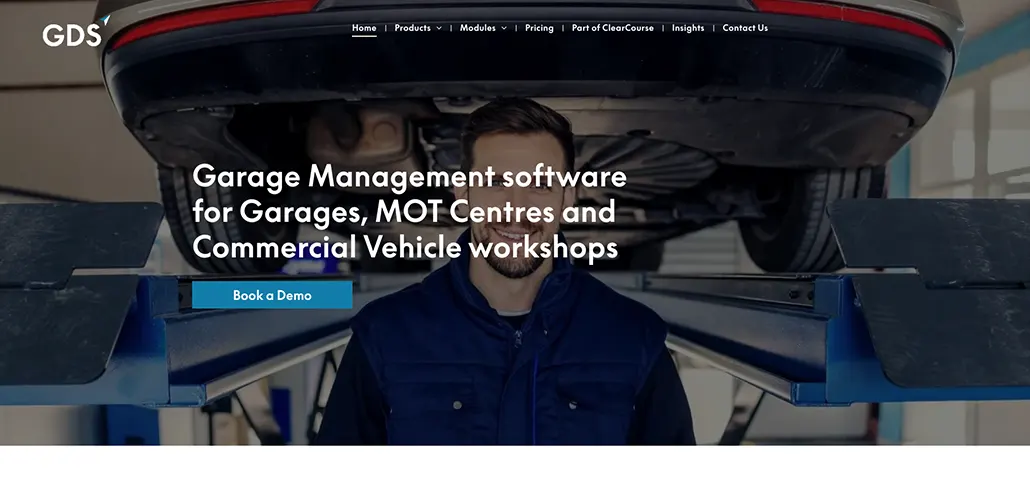
Task: Open the Part of ClearCourse link
Action: (x=612, y=28)
